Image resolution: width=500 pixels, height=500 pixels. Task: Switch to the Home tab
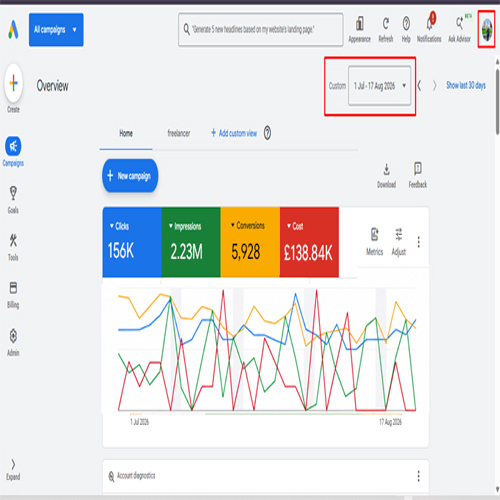[126, 133]
